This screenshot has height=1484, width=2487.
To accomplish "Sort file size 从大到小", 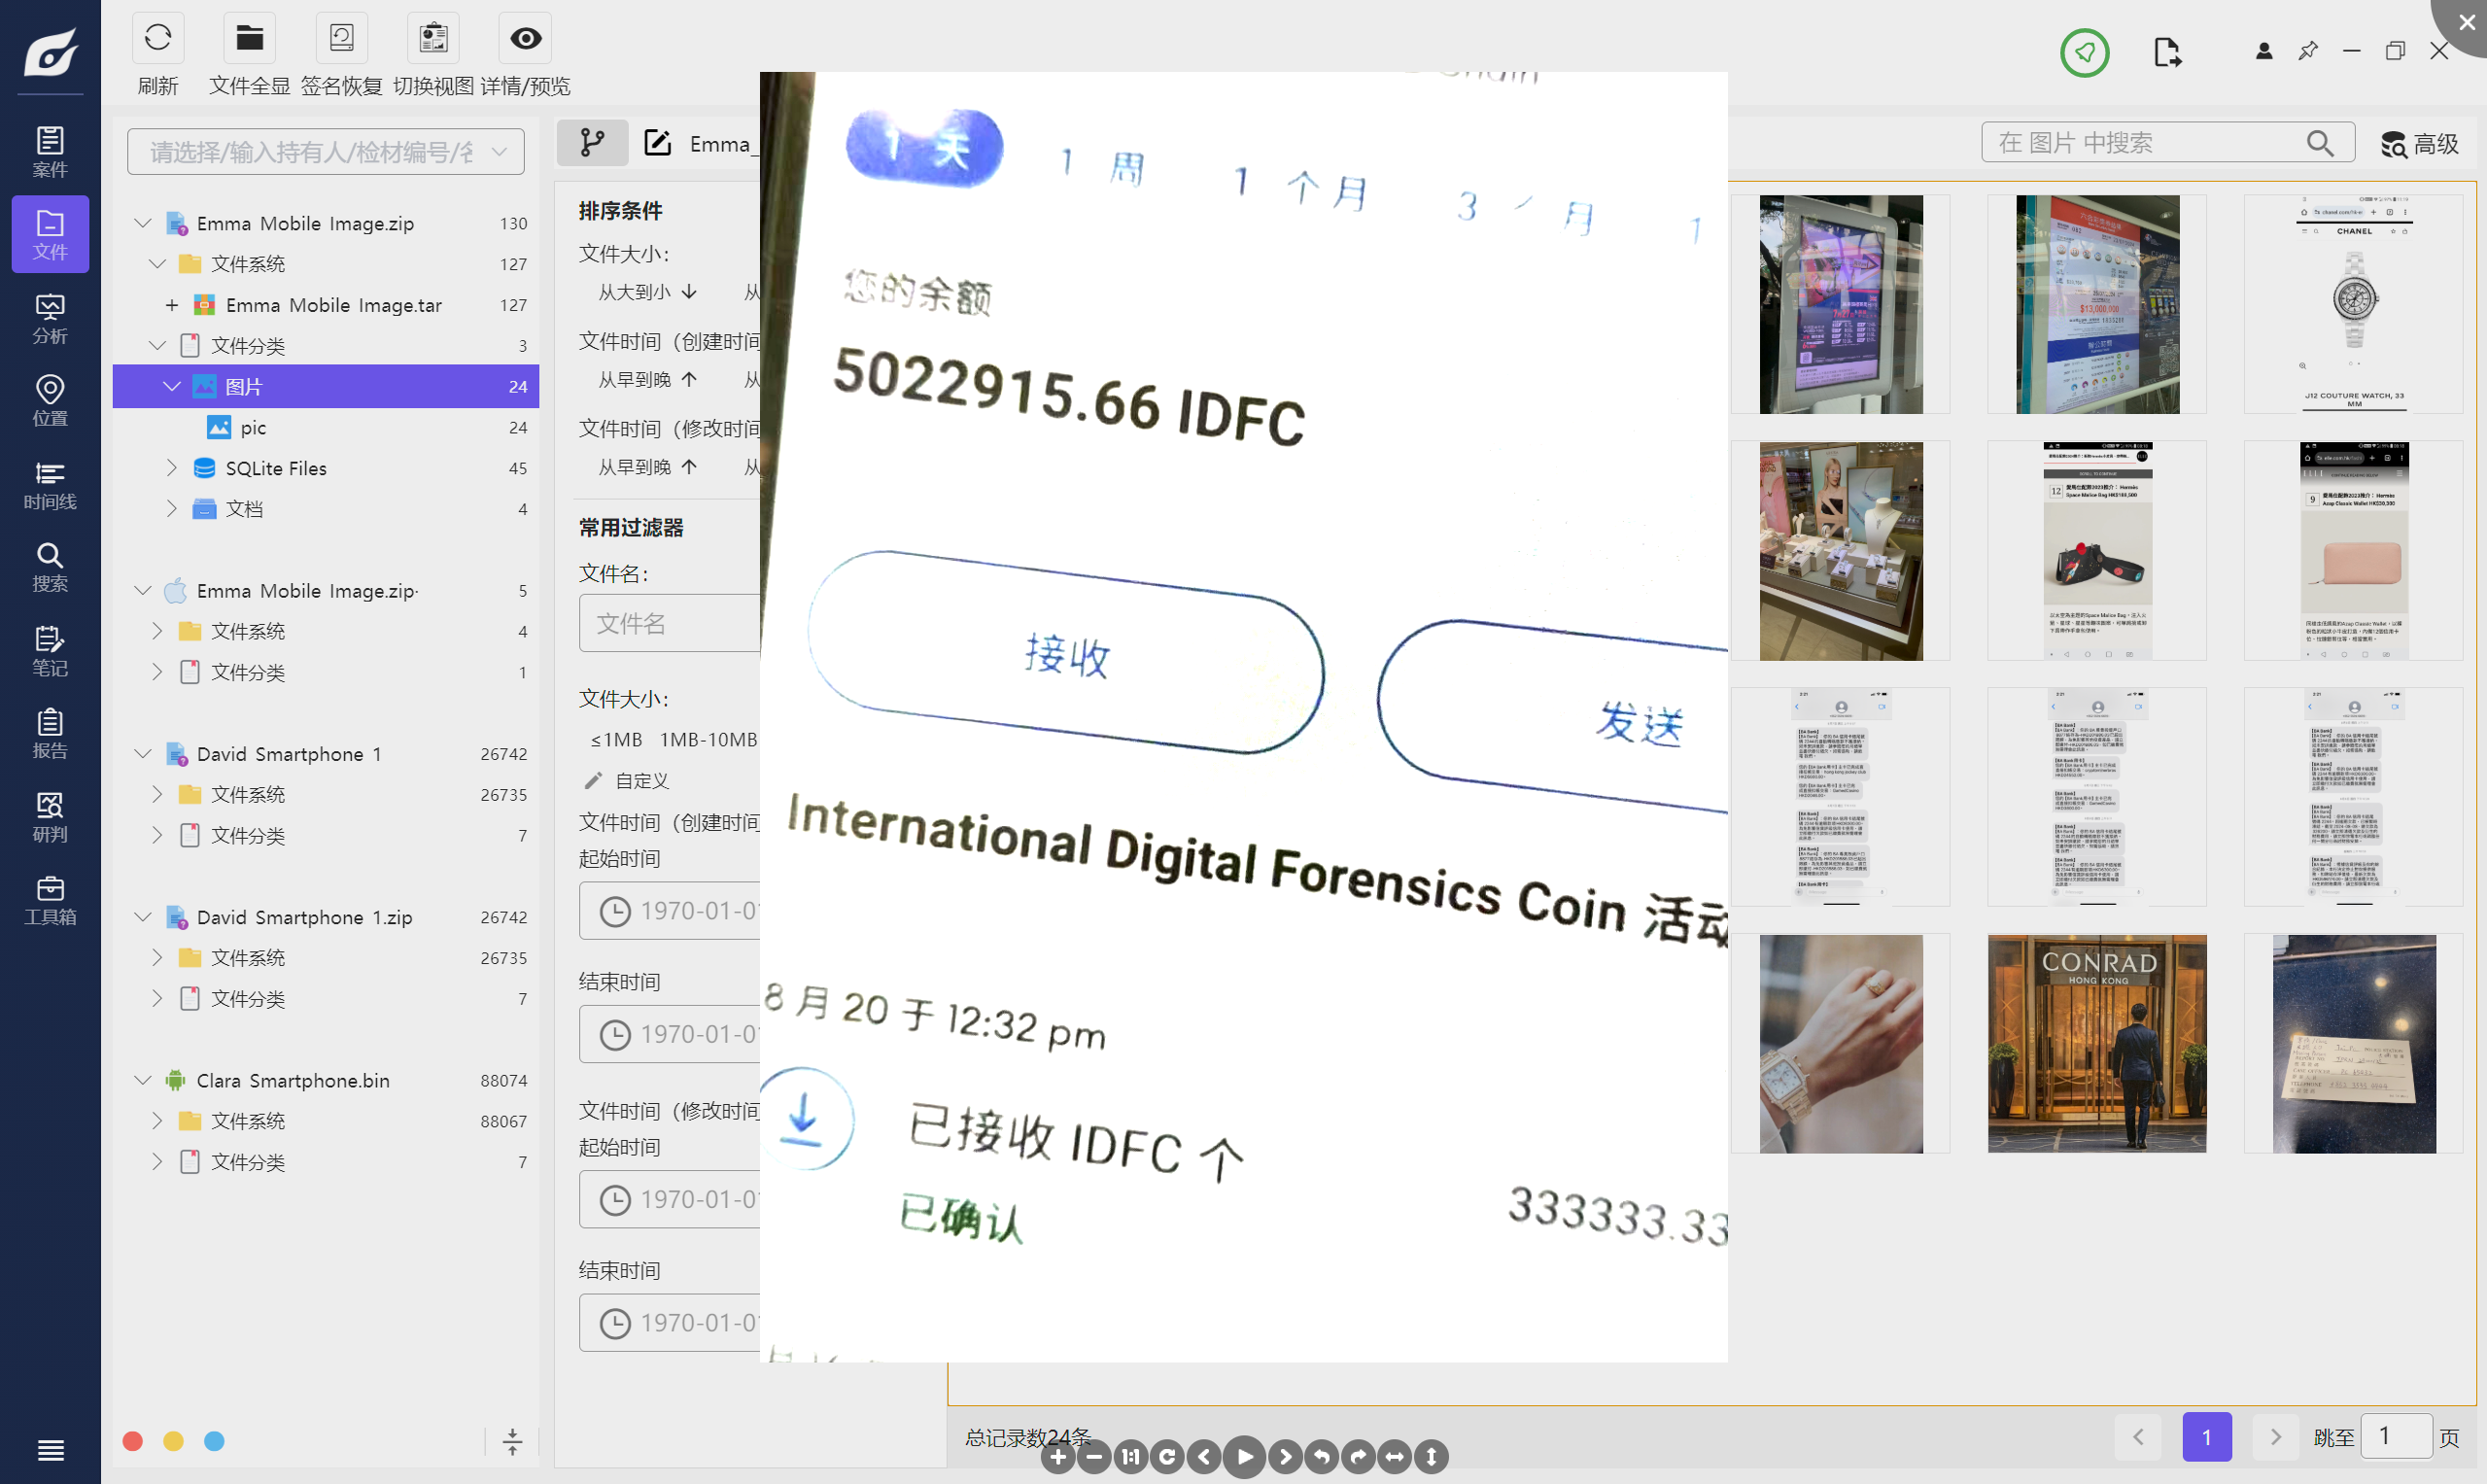I will (647, 292).
